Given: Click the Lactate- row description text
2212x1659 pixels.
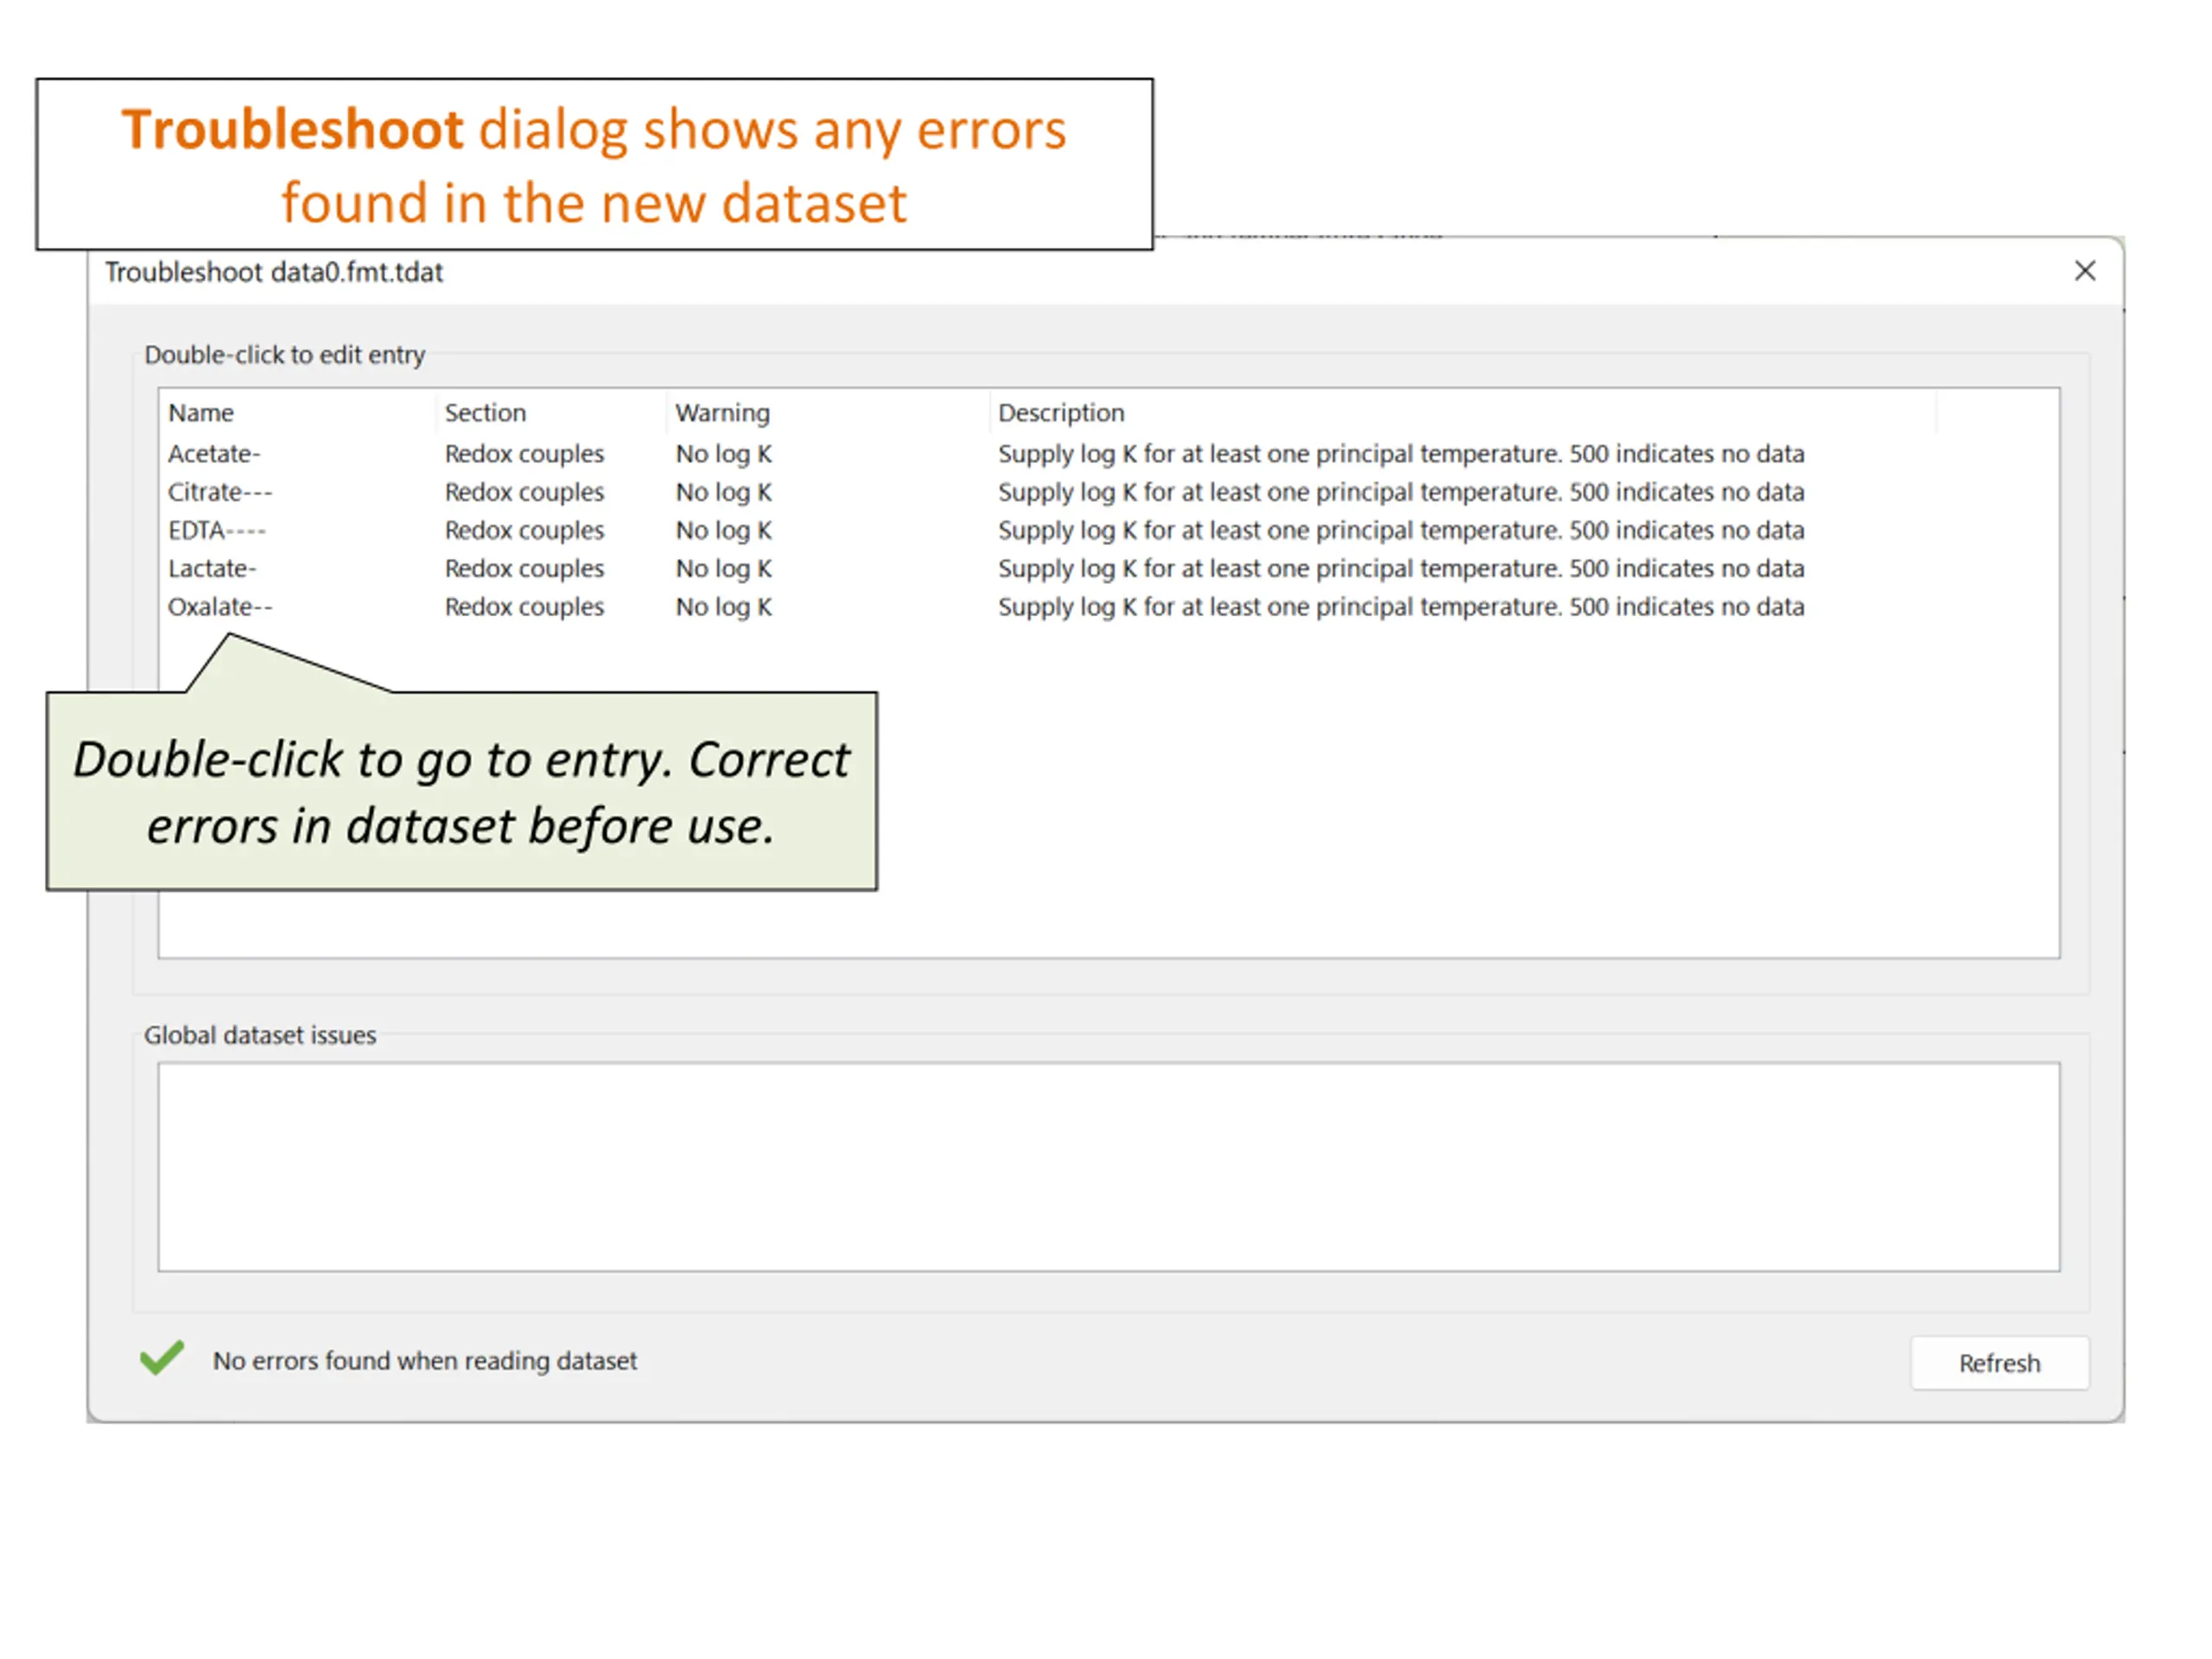Looking at the screenshot, I should pos(1401,568).
